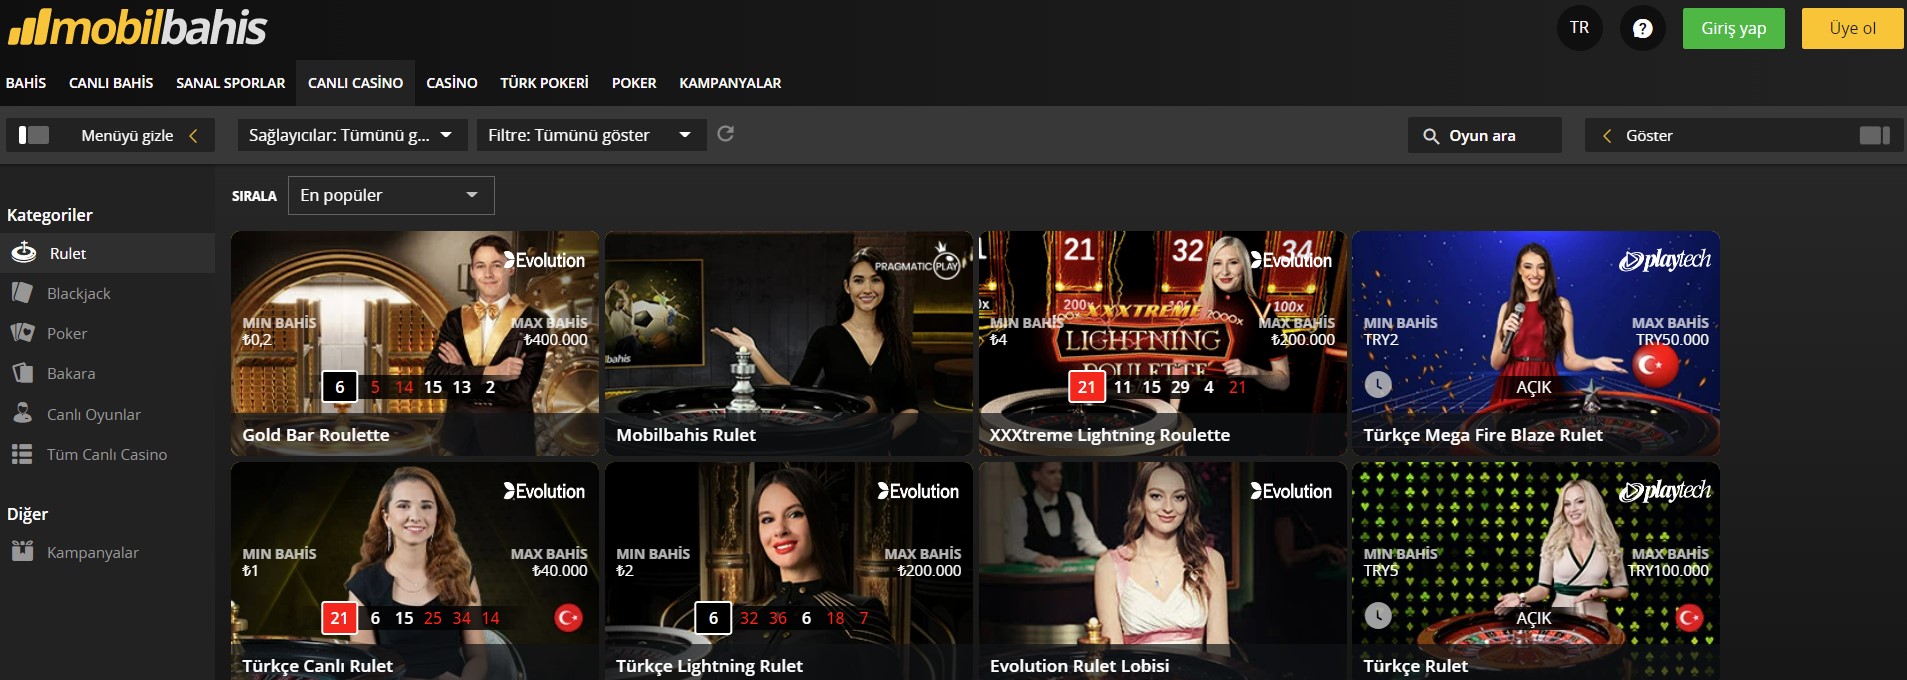Open the SANAL SPORLAR menu
Viewport: 1907px width, 680px height.
[x=230, y=83]
